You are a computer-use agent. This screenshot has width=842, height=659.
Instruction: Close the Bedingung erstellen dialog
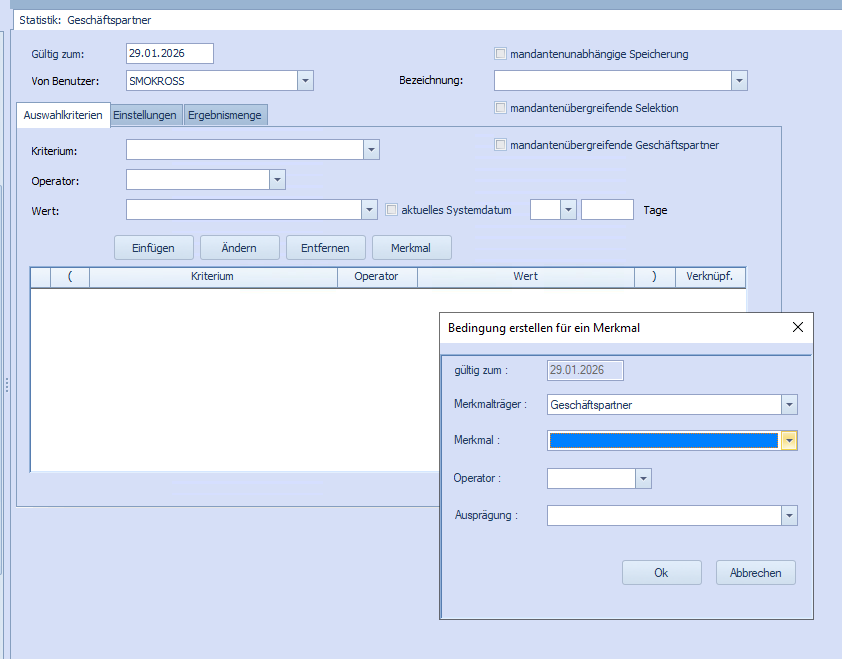(797, 327)
